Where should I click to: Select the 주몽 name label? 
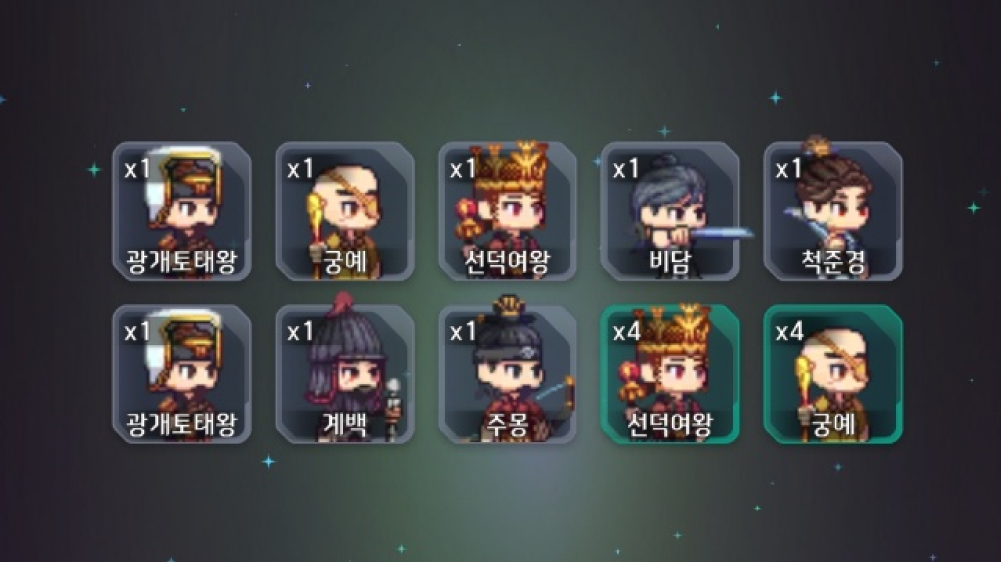point(508,425)
